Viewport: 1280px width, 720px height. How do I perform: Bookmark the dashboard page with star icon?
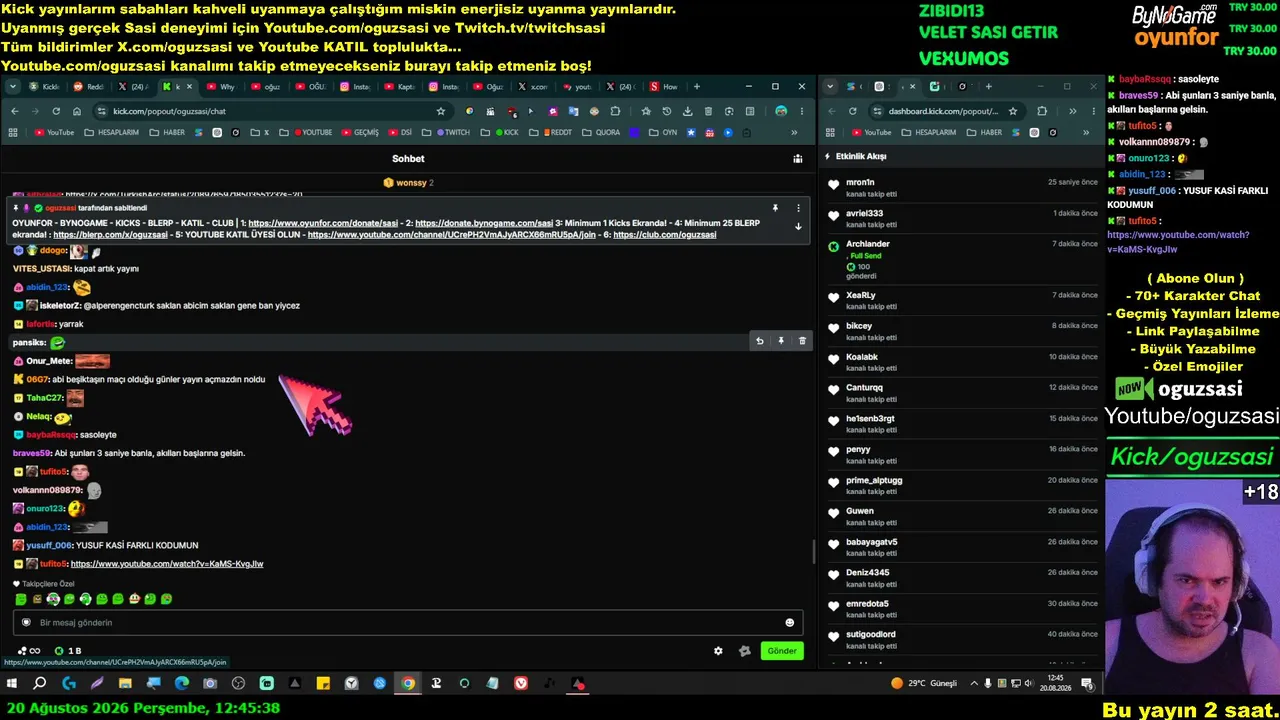(1013, 111)
